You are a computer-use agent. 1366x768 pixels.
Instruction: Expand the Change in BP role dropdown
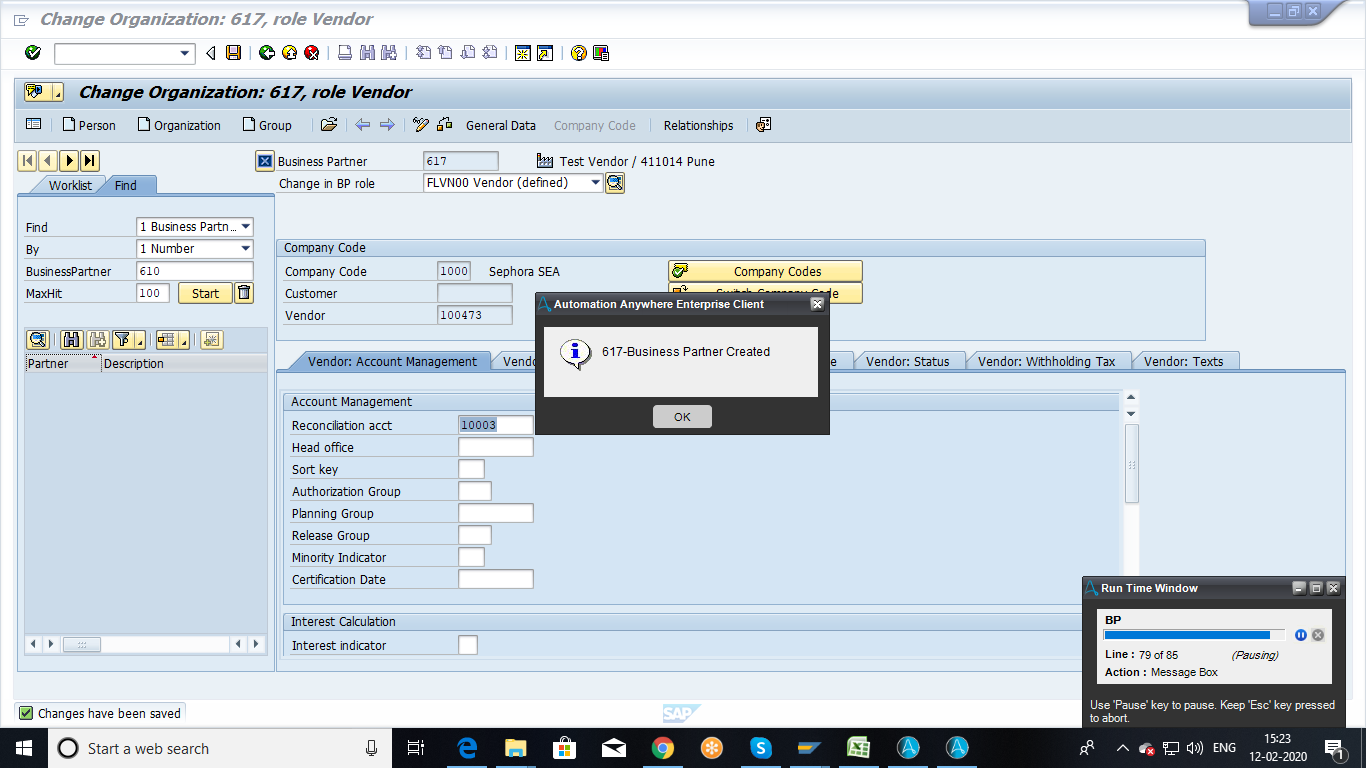[596, 183]
